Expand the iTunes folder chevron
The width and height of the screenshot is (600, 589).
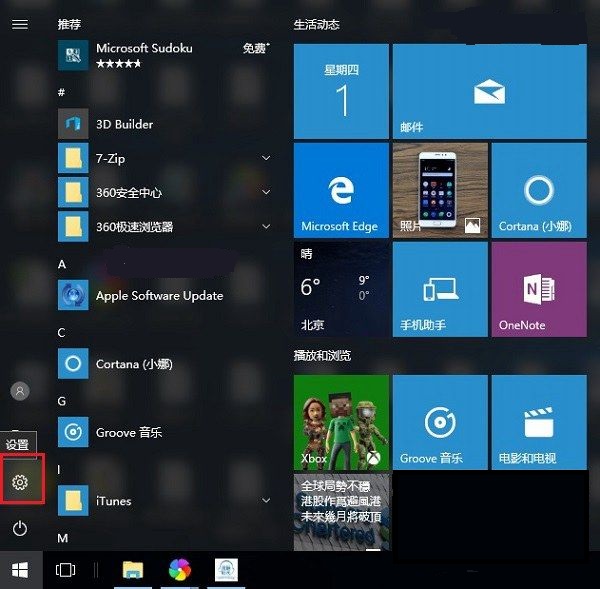[x=266, y=500]
